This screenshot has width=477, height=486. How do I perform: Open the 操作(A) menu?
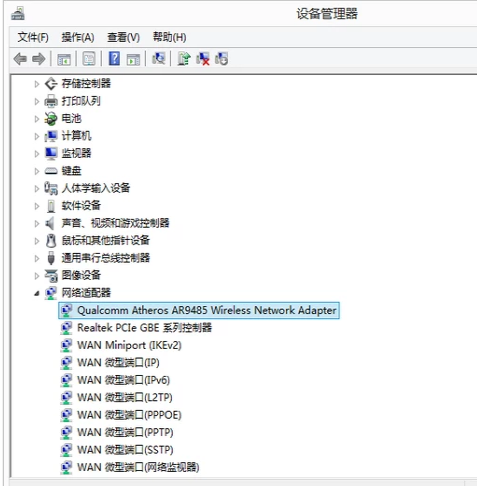(x=78, y=37)
